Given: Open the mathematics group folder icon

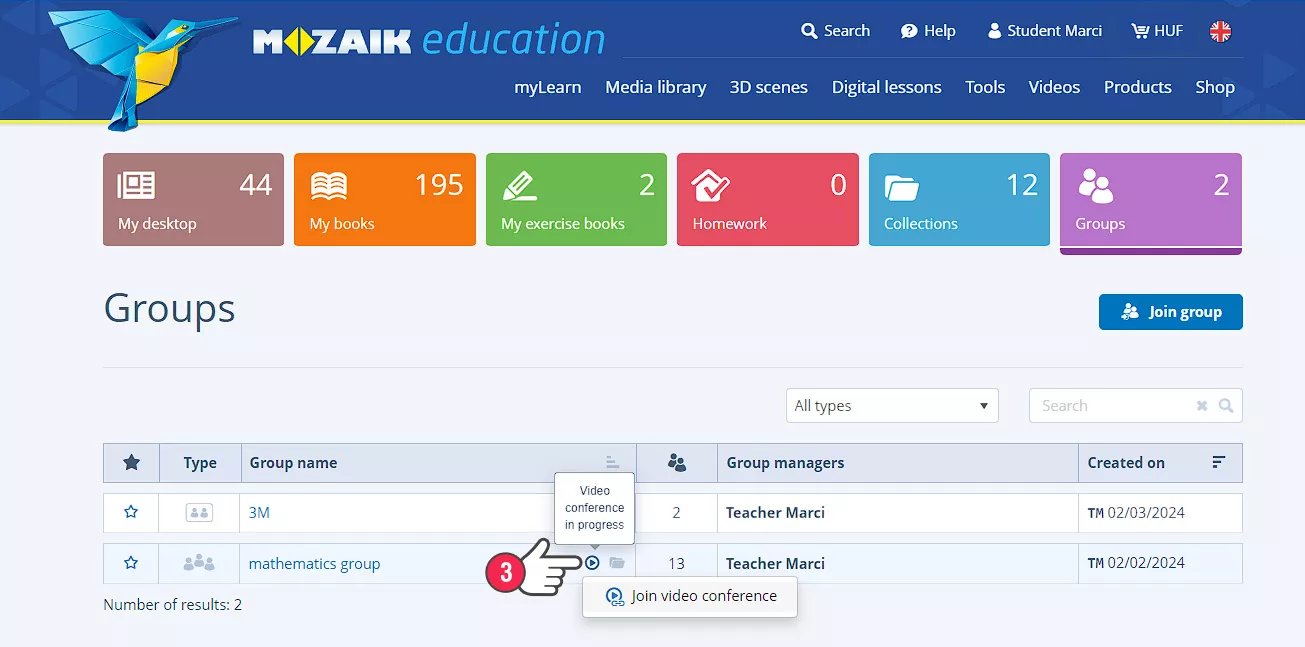Looking at the screenshot, I should pyautogui.click(x=617, y=563).
